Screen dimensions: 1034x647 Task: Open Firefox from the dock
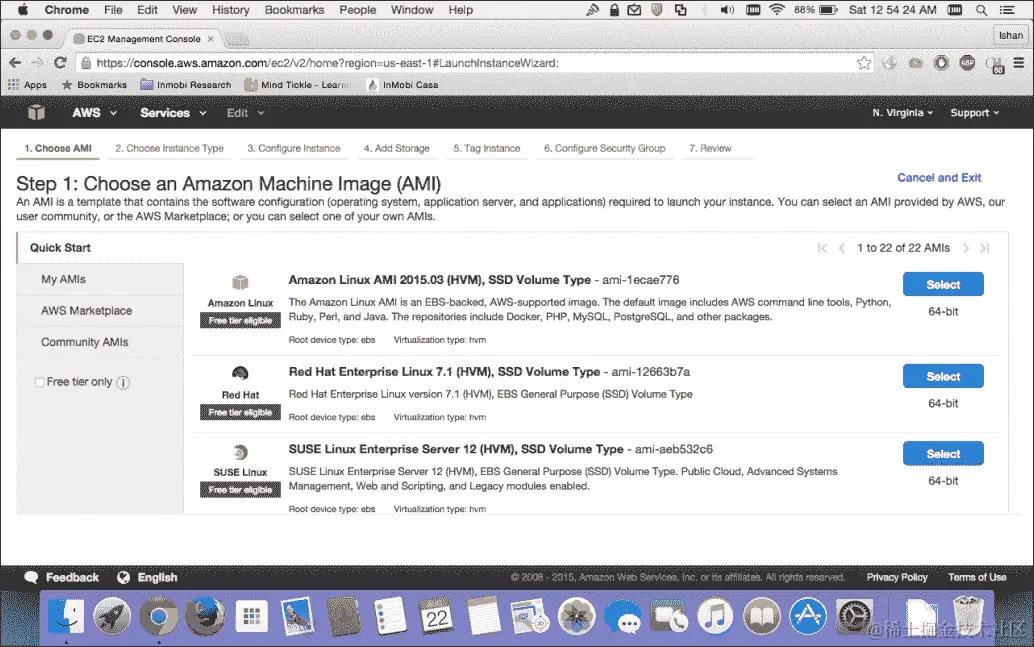[205, 617]
